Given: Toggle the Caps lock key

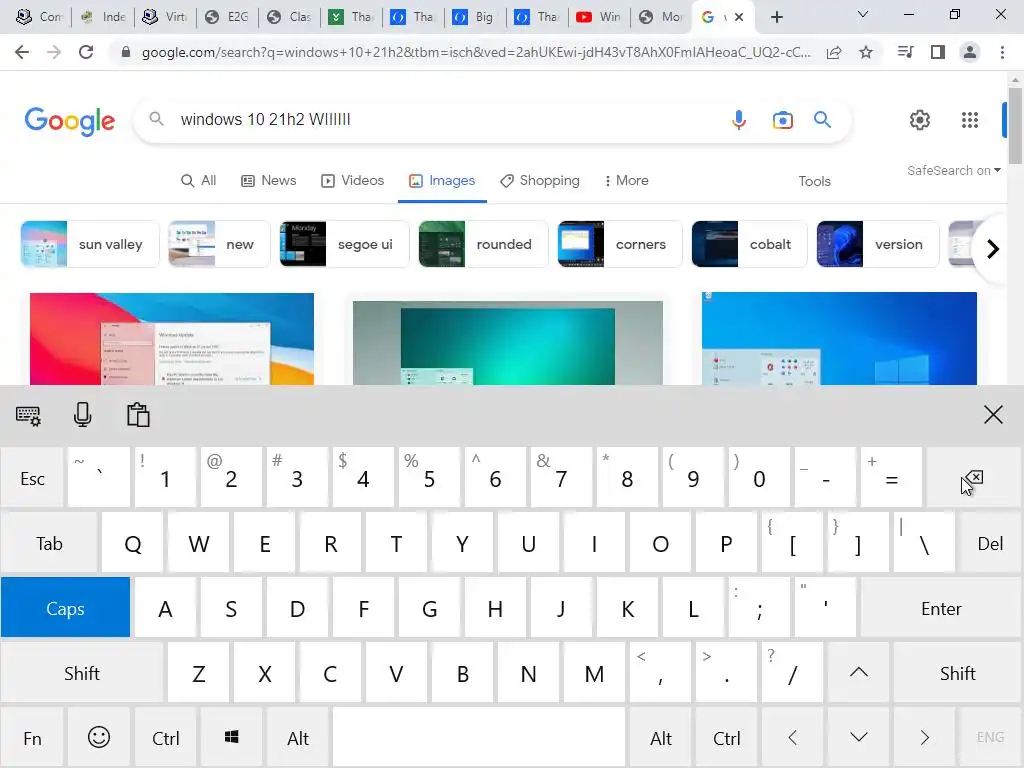Looking at the screenshot, I should click(x=65, y=608).
